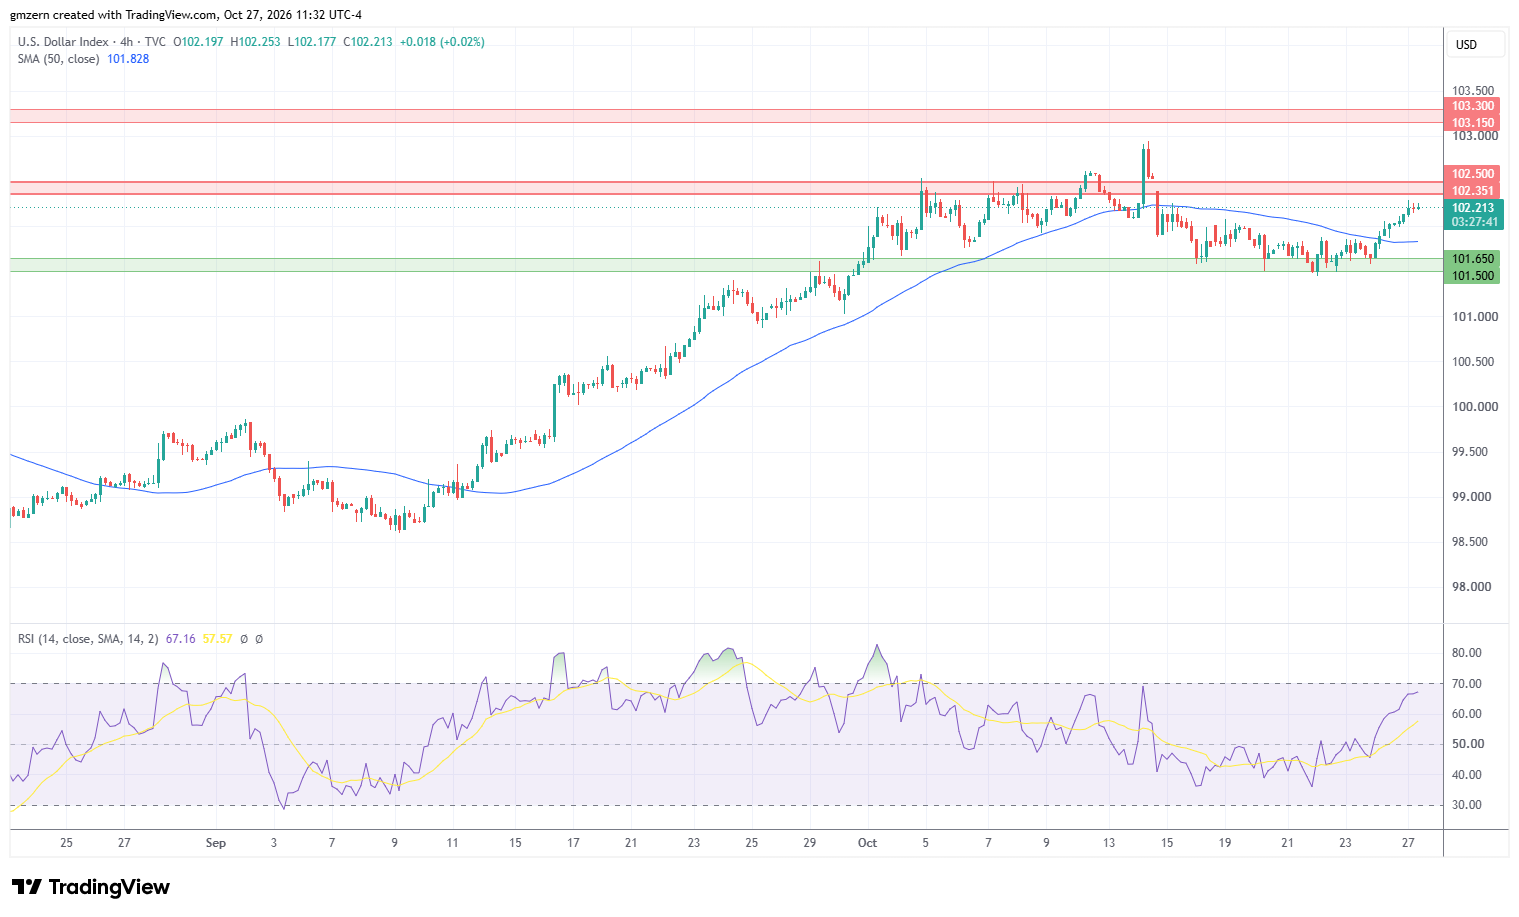Click the TradingView logo at bottom
The width and height of the screenshot is (1519, 917).
(x=91, y=887)
